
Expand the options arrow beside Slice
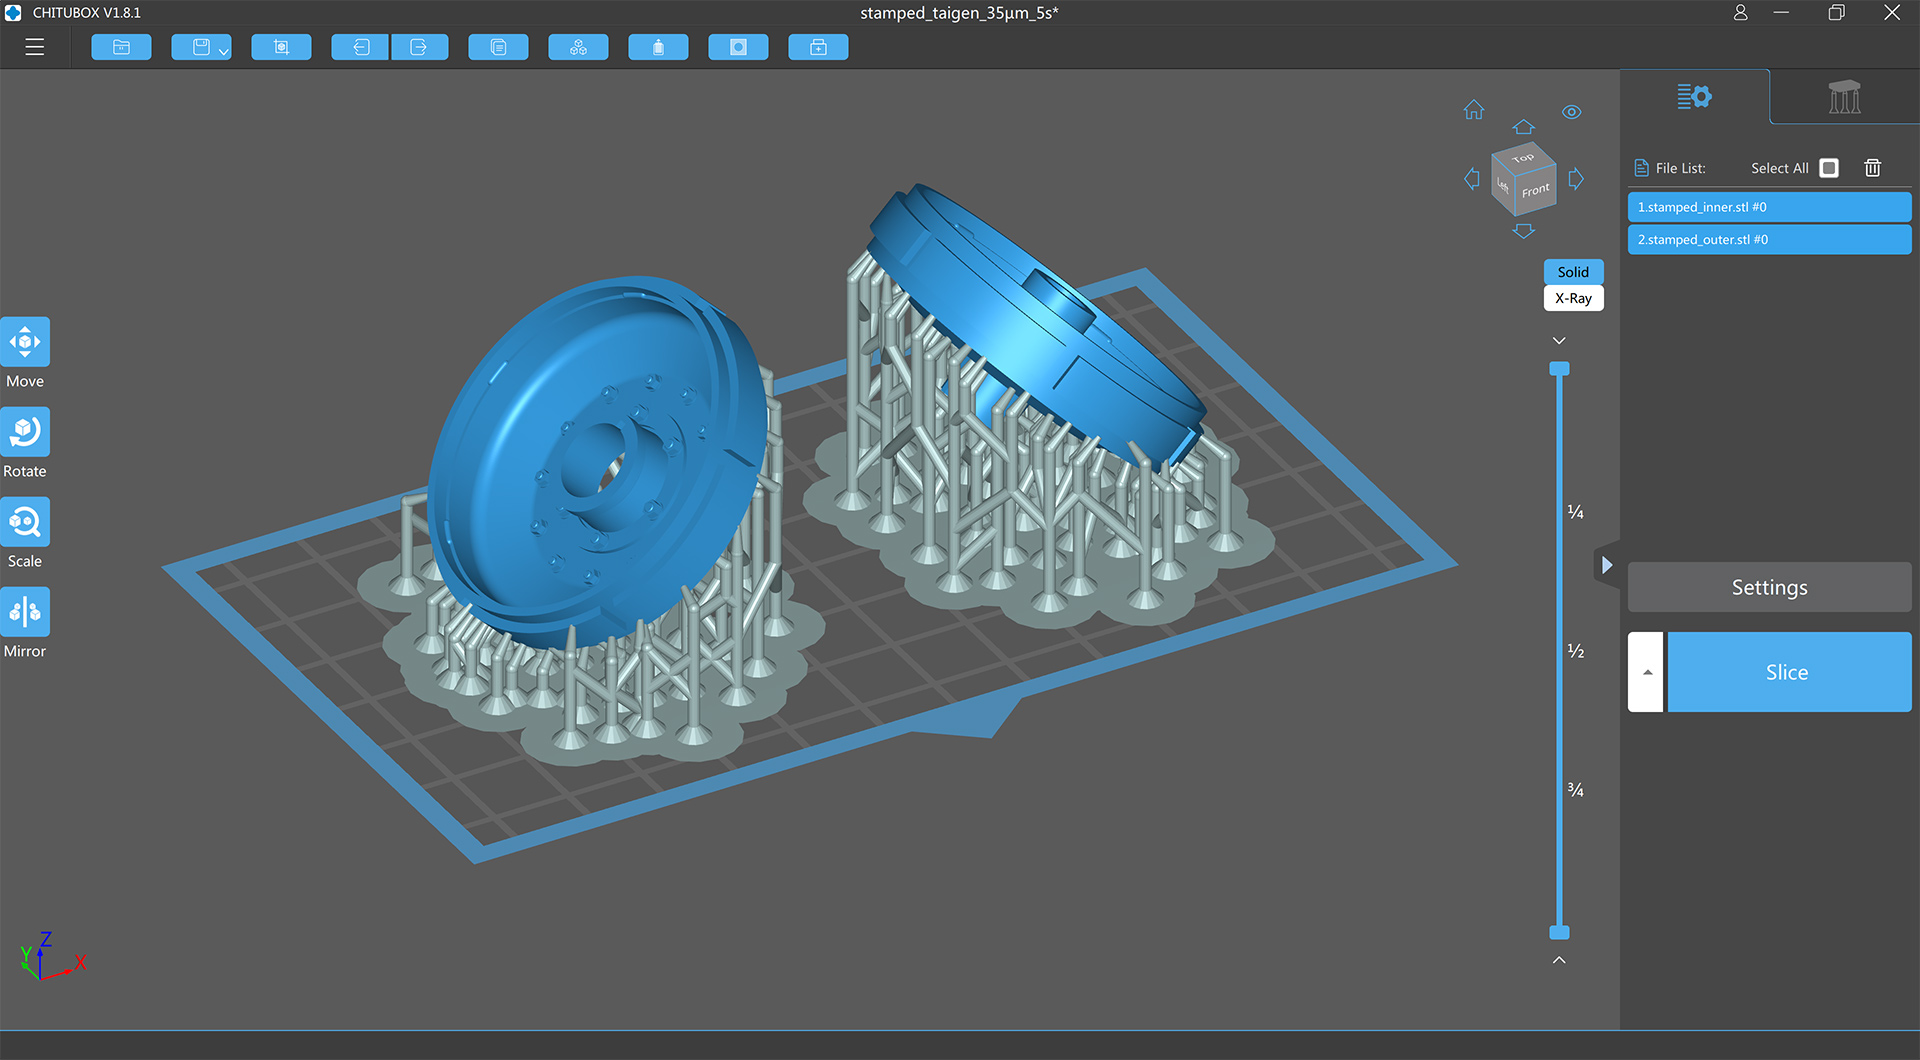[x=1647, y=672]
